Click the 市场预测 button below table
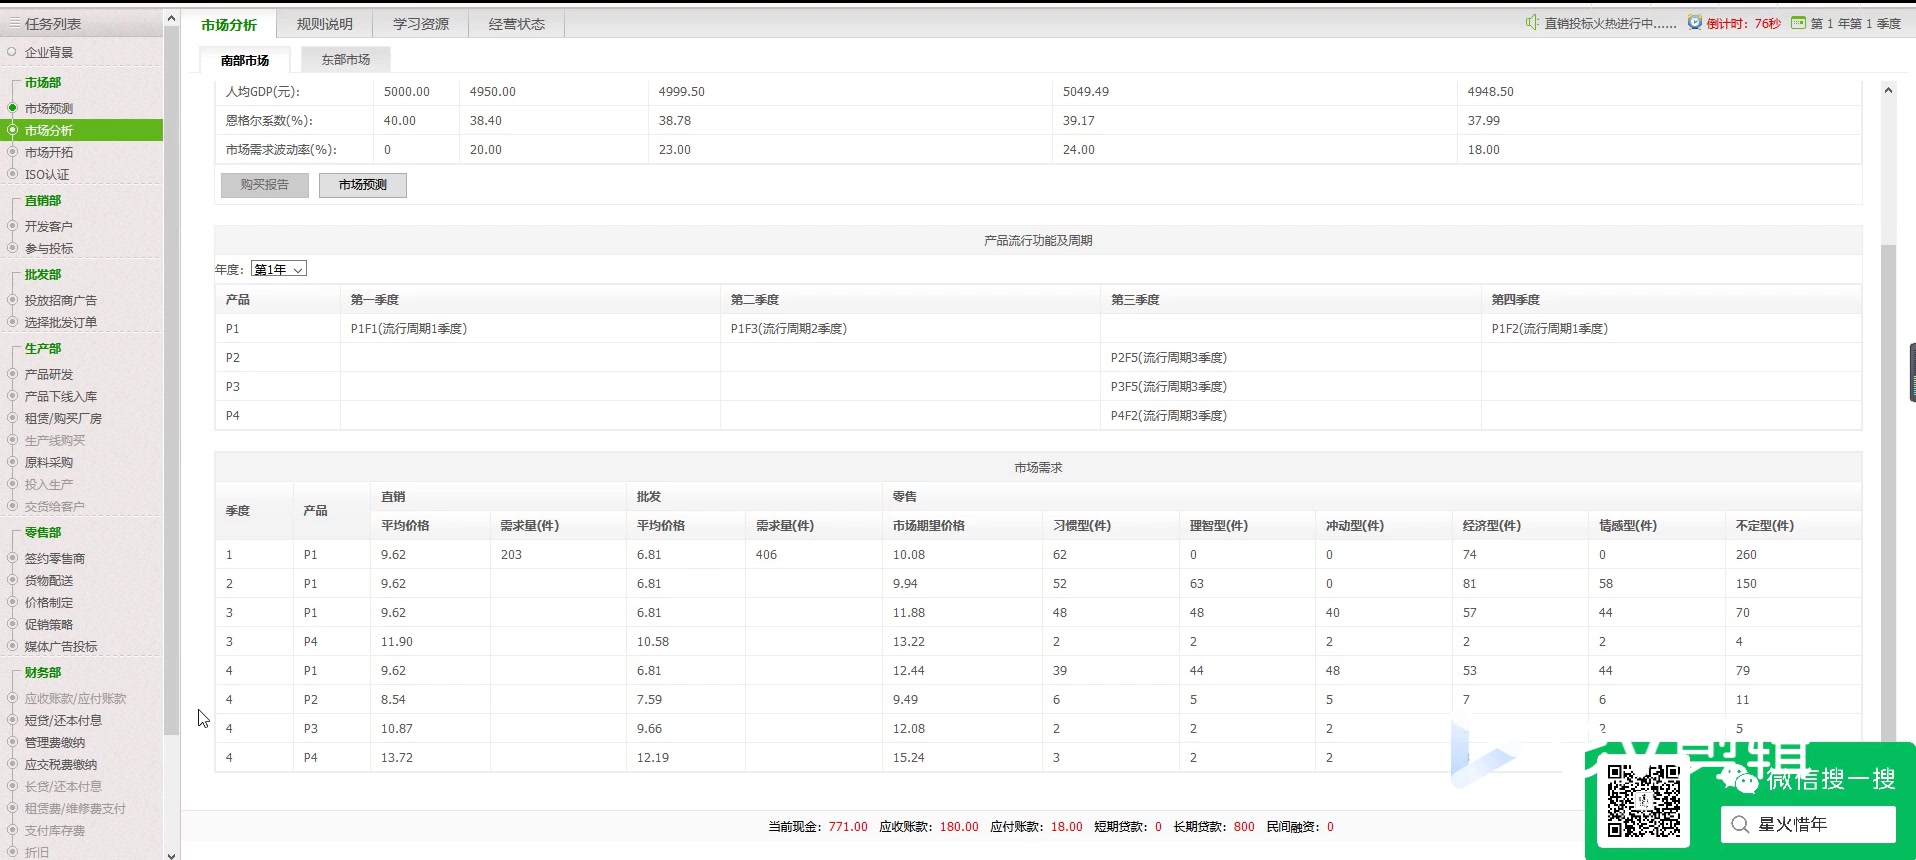 pos(363,185)
